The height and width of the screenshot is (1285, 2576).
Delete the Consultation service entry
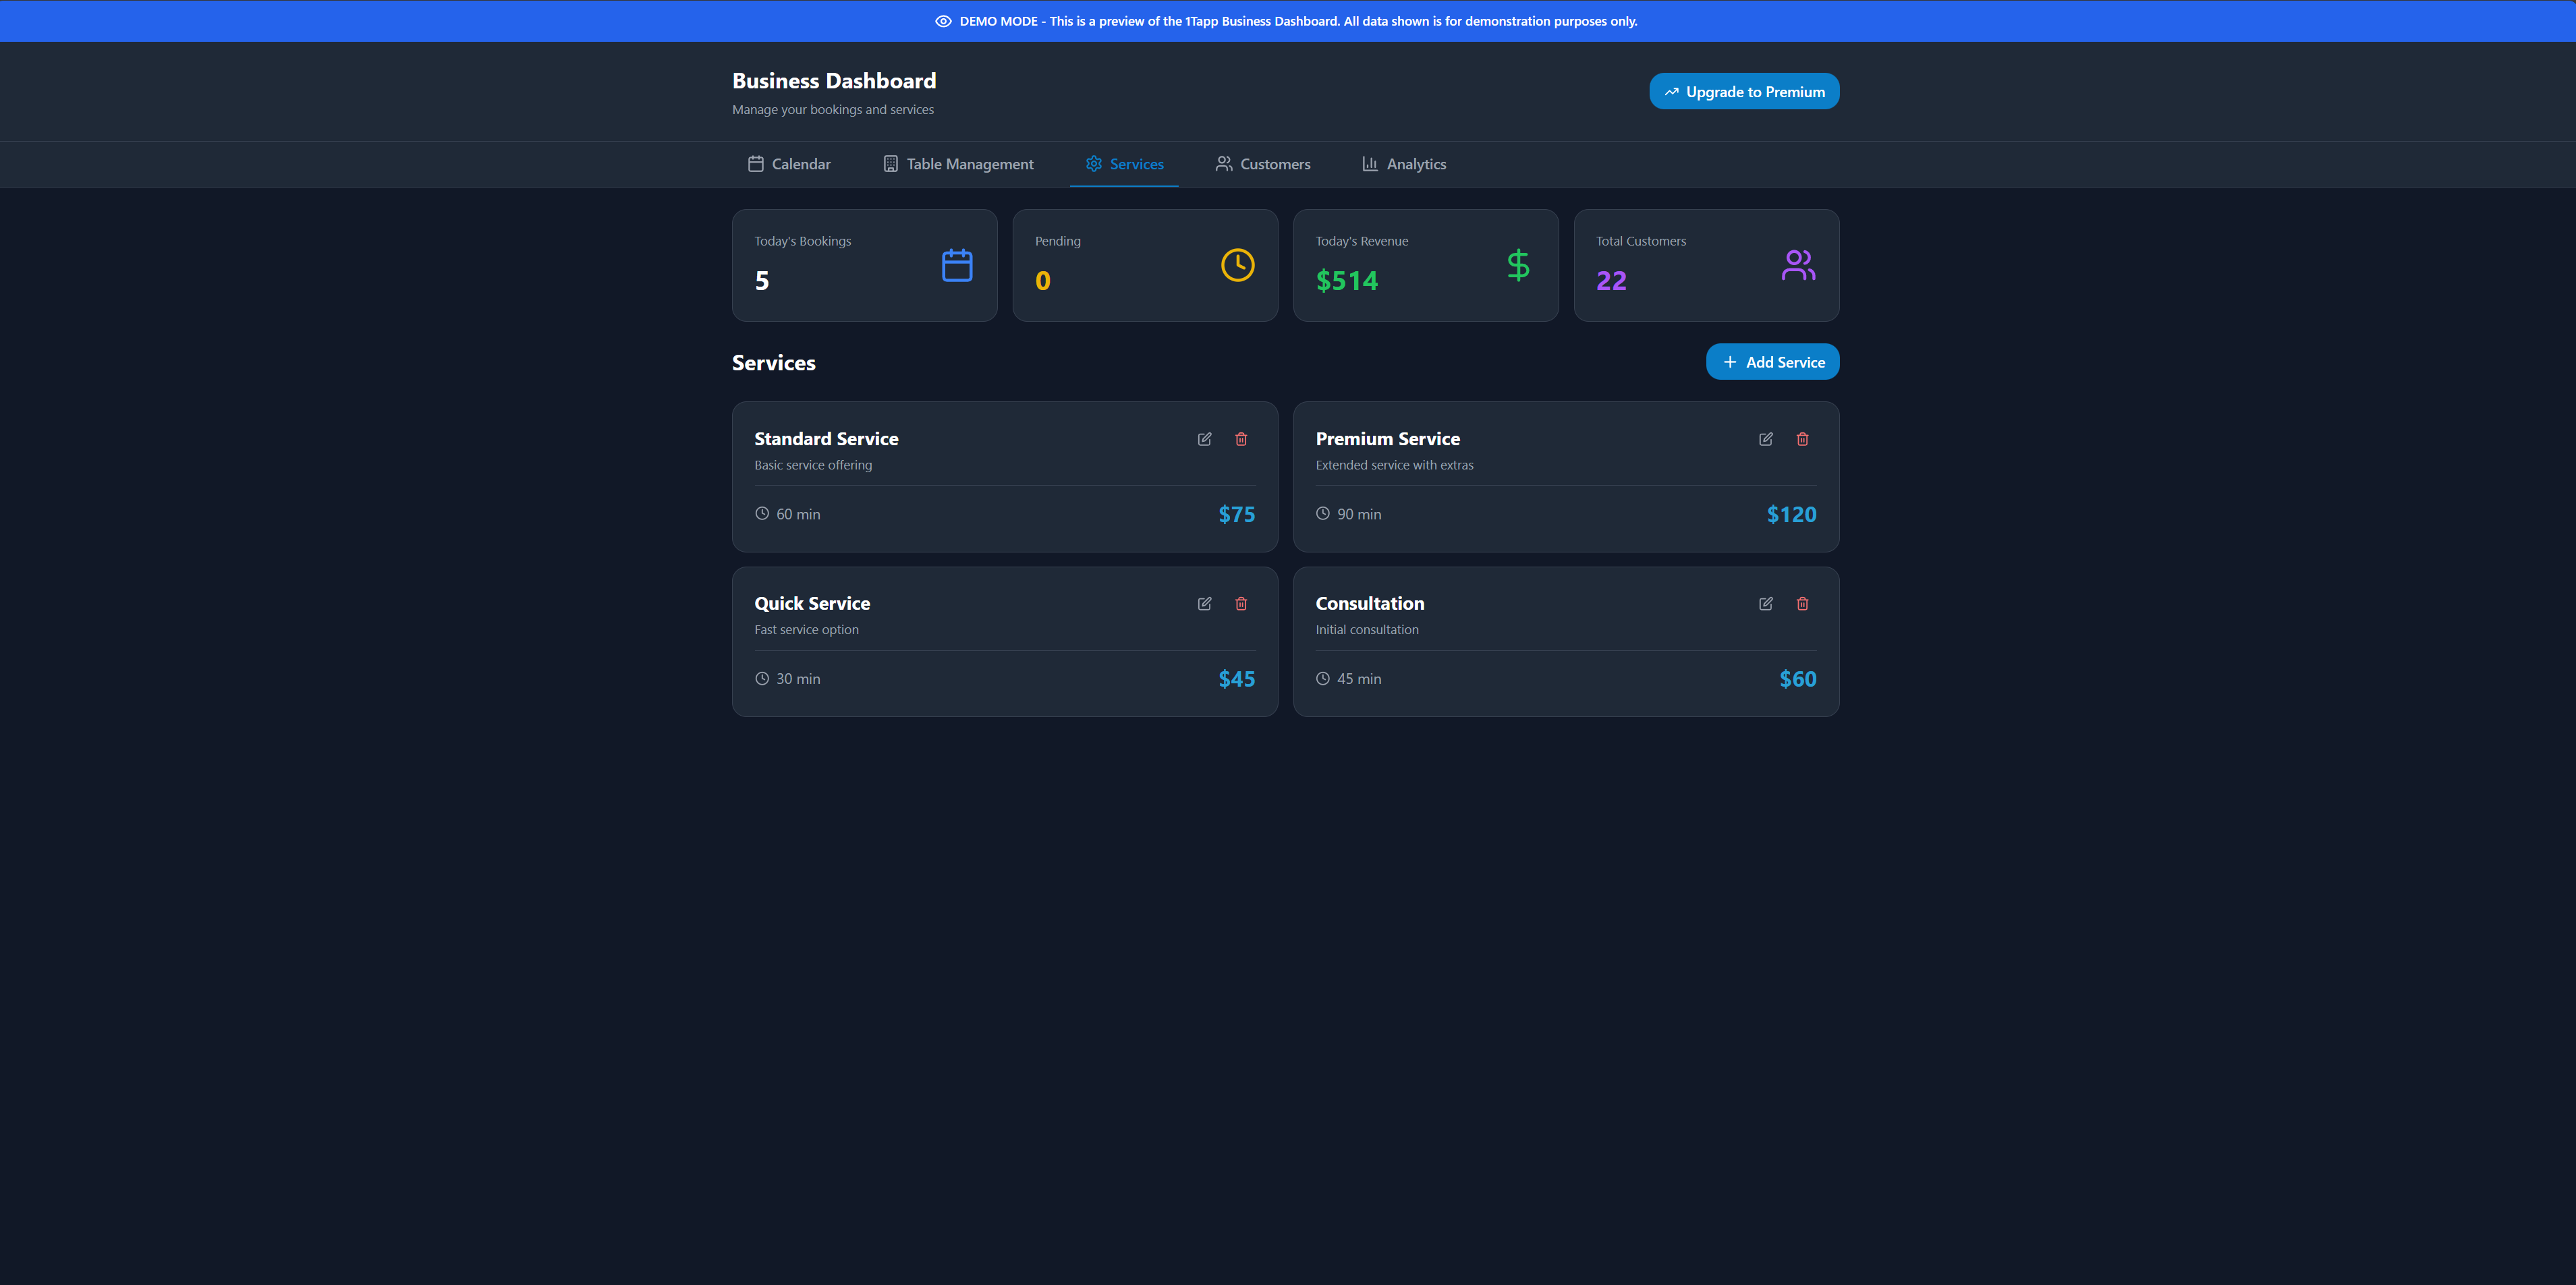tap(1802, 604)
